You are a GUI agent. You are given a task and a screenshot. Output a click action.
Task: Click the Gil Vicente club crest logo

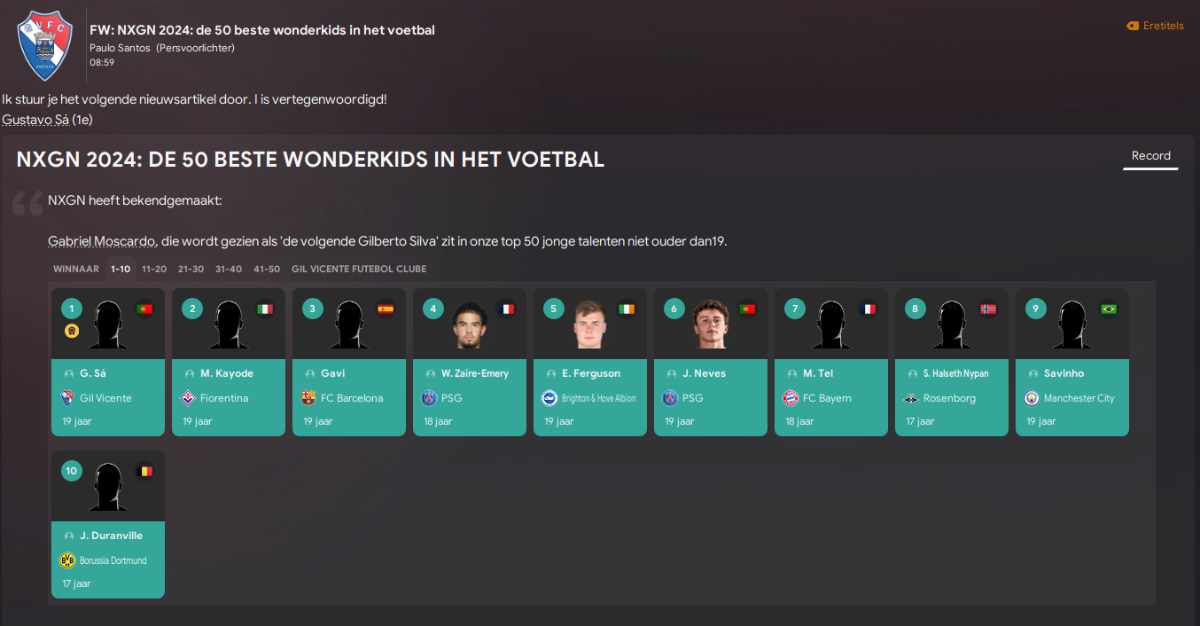[45, 45]
